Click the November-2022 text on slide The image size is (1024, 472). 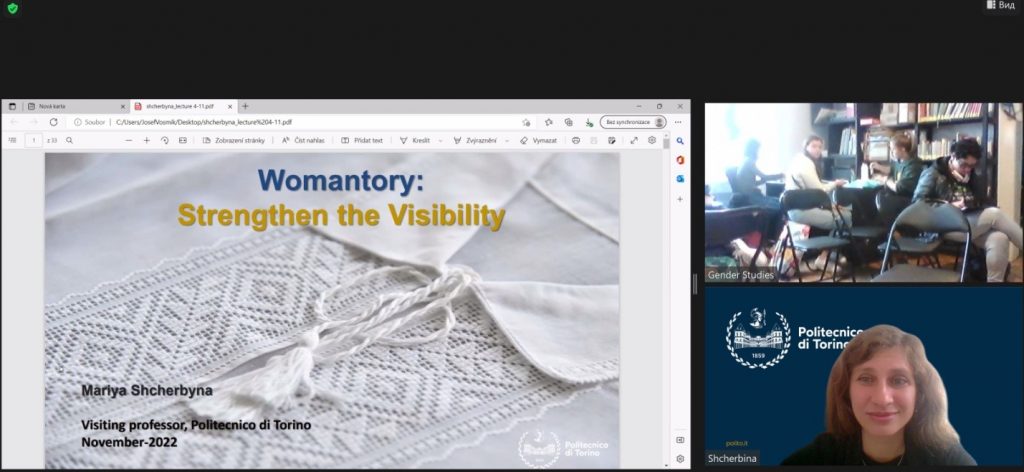coord(129,442)
